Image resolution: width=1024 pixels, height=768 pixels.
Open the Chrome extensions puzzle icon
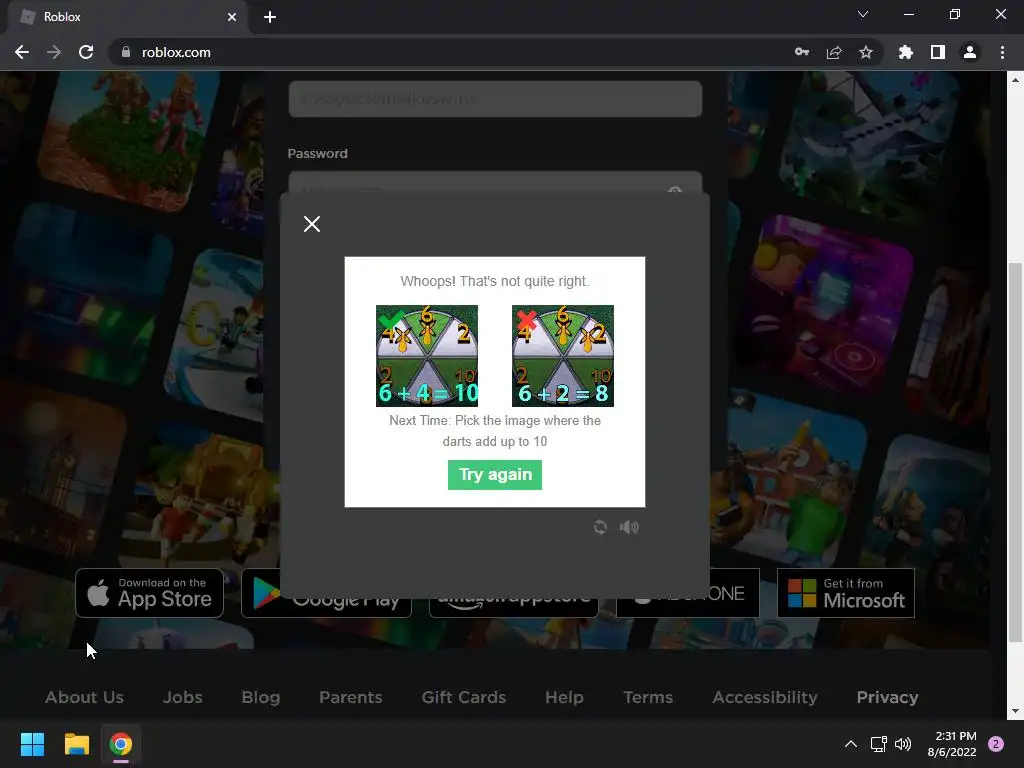click(x=906, y=52)
